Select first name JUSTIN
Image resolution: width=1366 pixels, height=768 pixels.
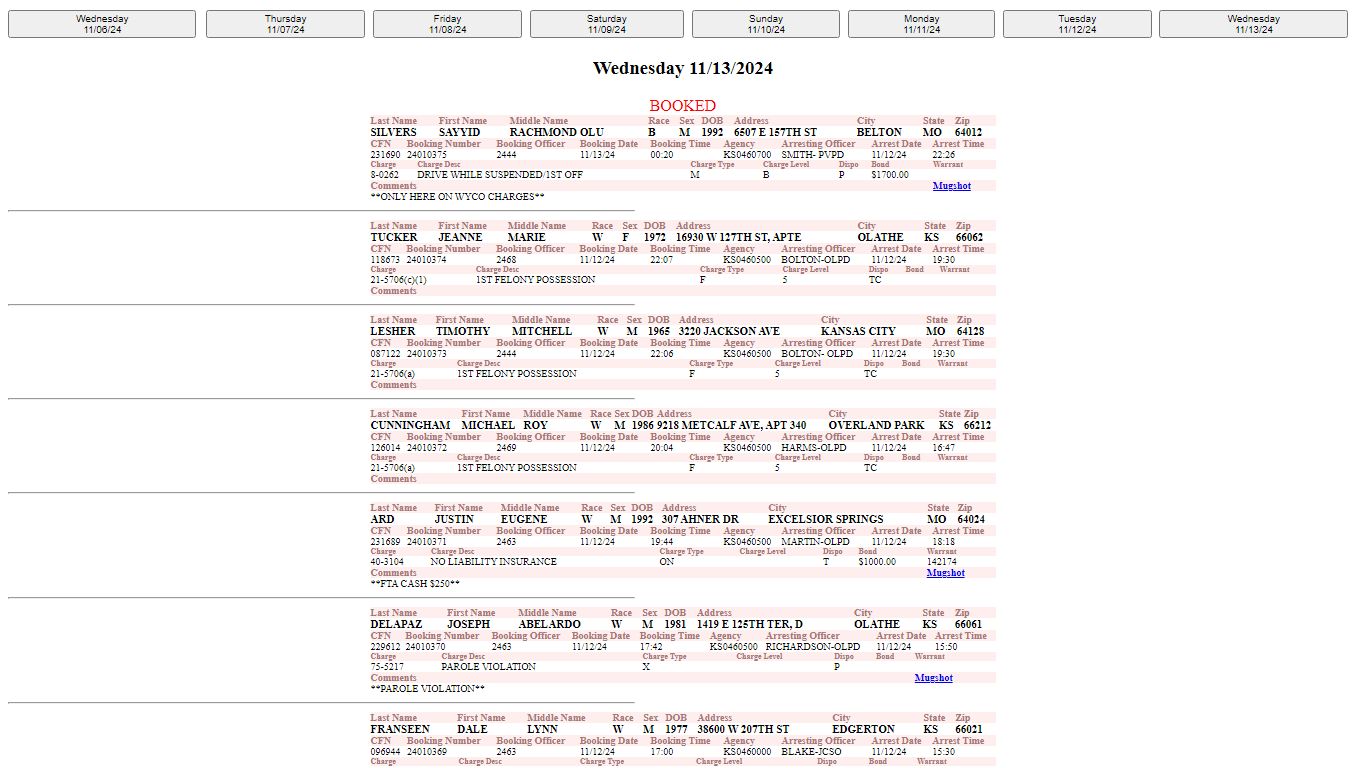pos(454,519)
